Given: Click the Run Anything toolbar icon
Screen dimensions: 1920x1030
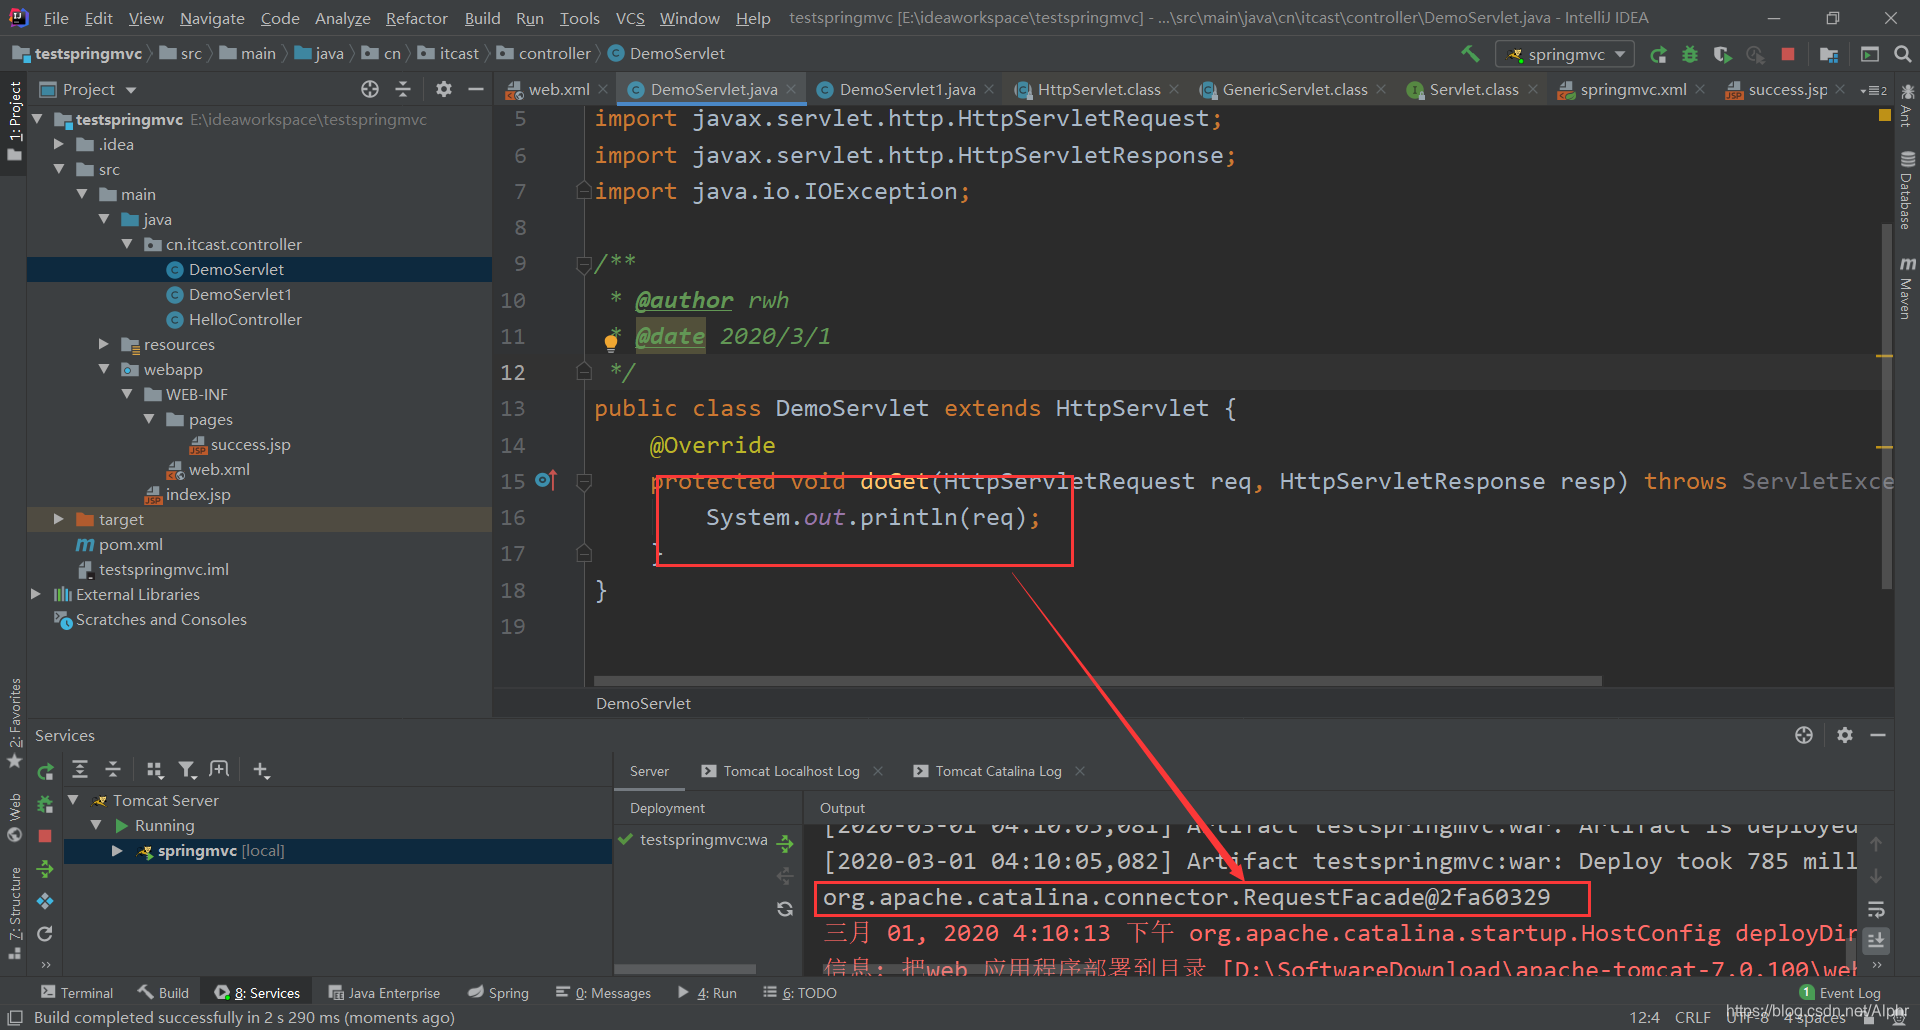Looking at the screenshot, I should (x=1870, y=54).
